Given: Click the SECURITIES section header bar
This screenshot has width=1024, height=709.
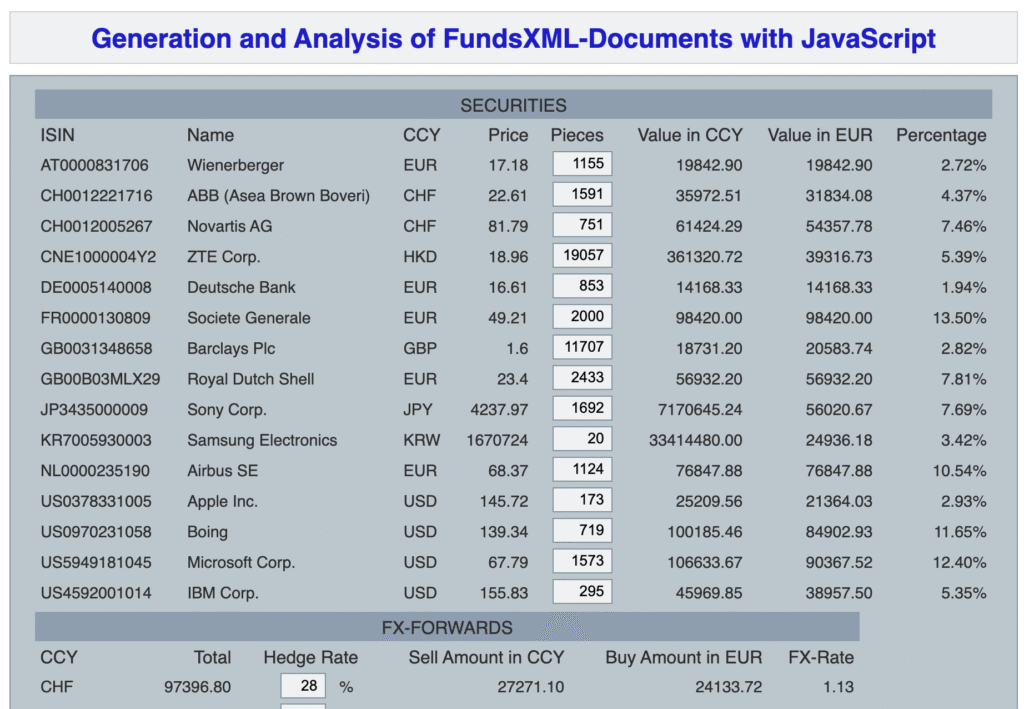Looking at the screenshot, I should [513, 105].
